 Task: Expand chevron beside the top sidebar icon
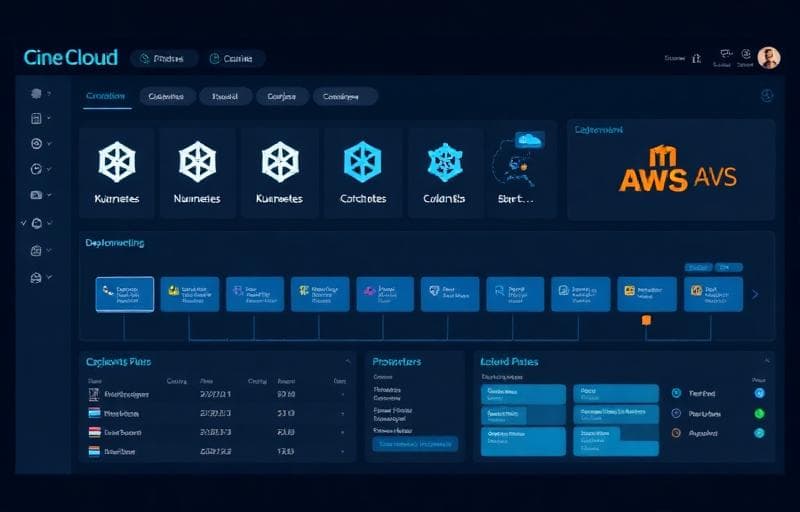[49, 94]
